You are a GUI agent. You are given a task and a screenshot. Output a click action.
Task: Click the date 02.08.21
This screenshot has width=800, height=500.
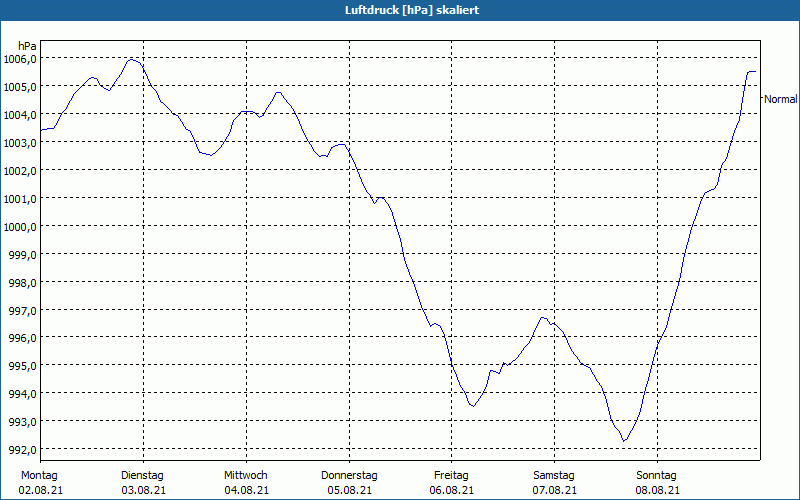pyautogui.click(x=41, y=490)
